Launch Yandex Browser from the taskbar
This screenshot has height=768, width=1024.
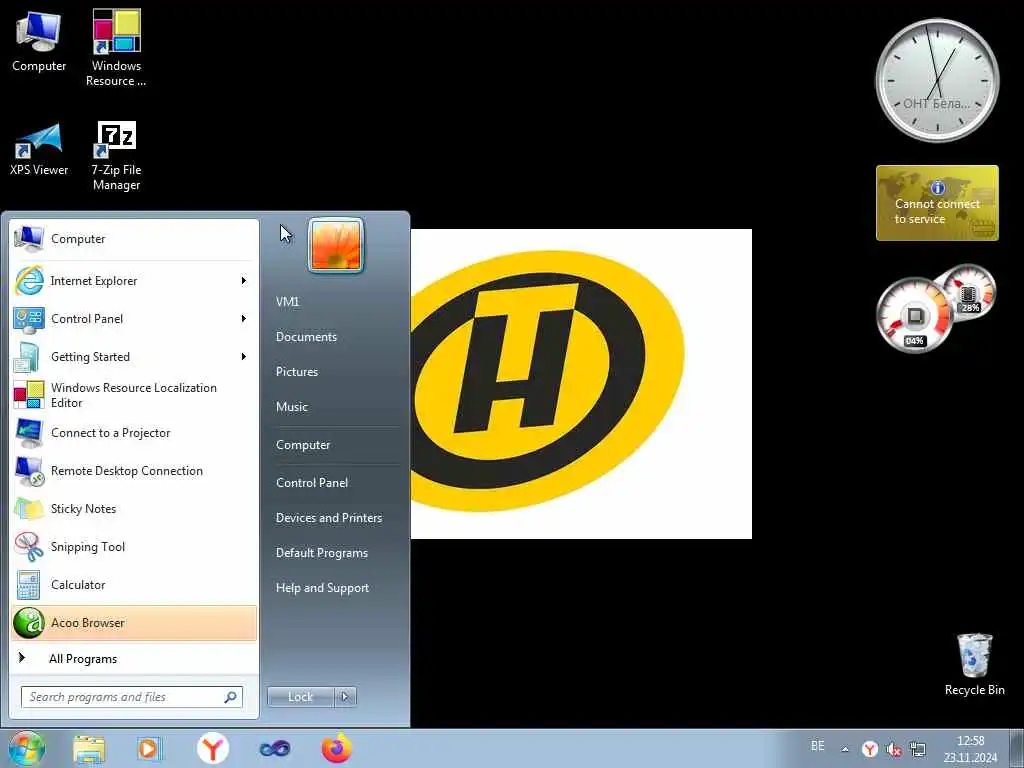click(212, 748)
